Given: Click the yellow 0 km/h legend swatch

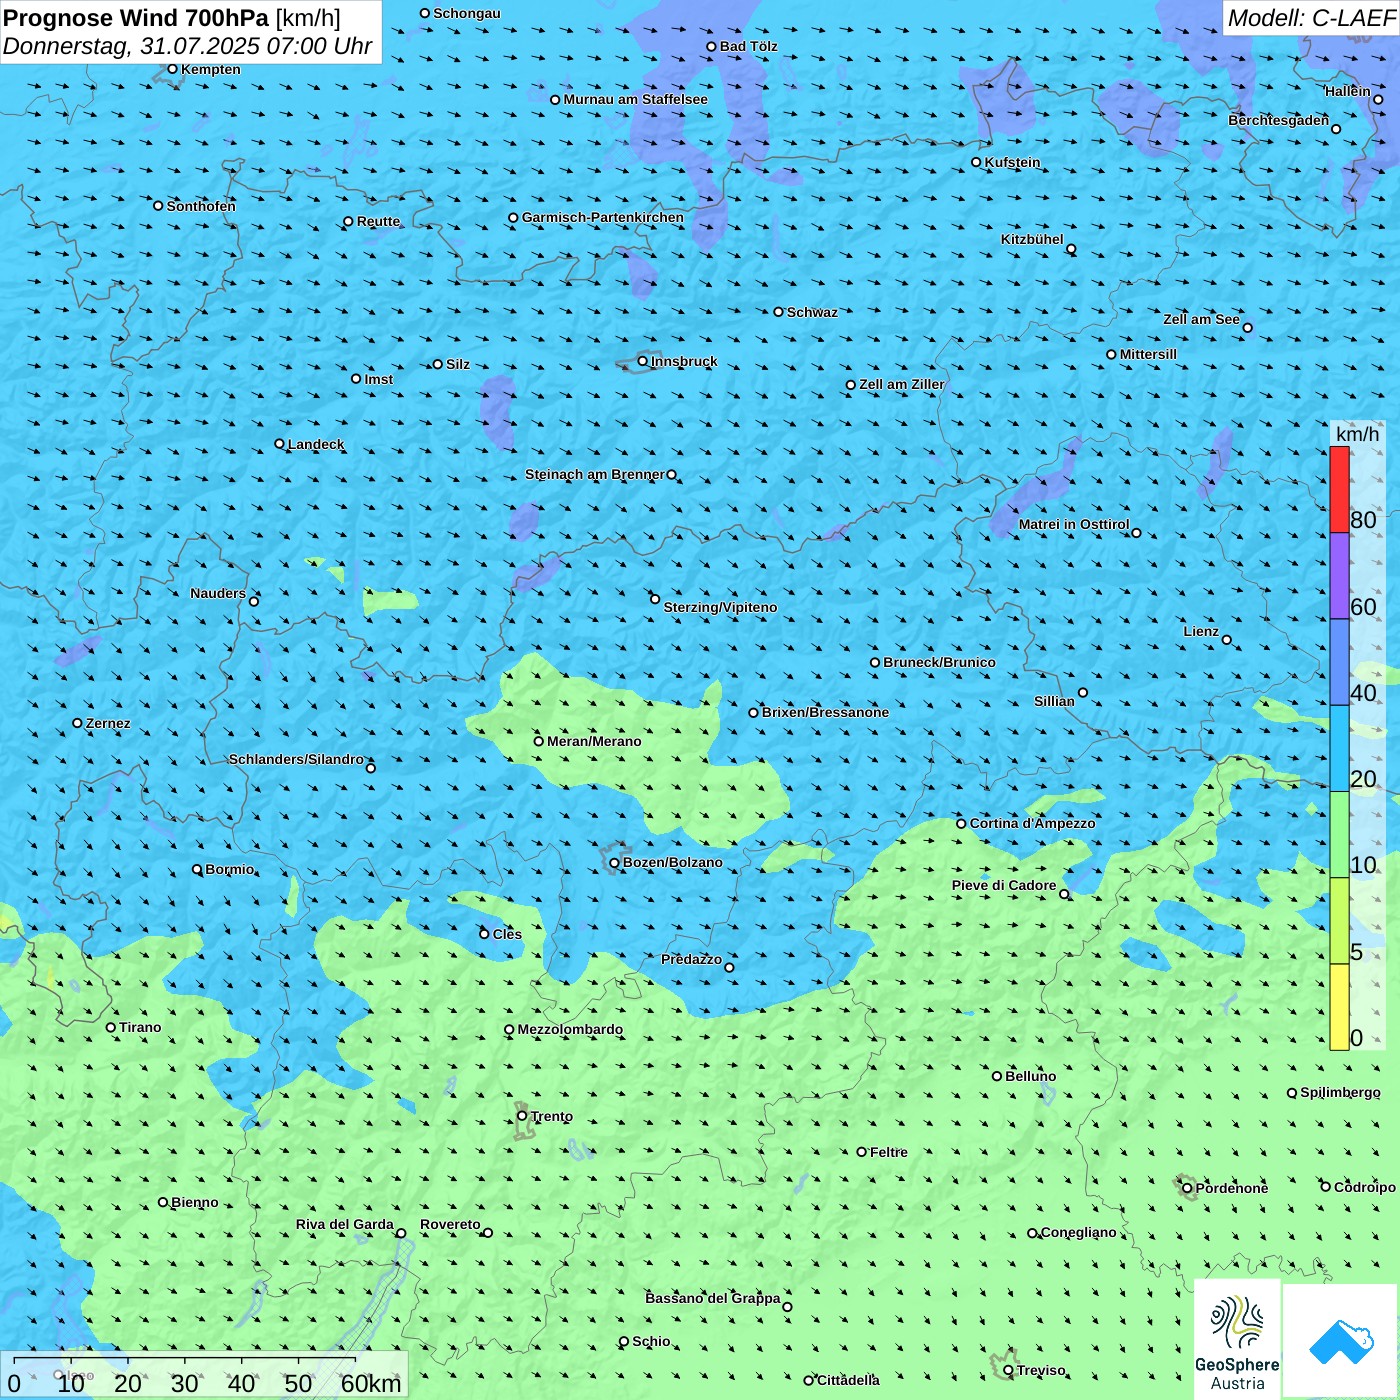Looking at the screenshot, I should pyautogui.click(x=1339, y=1007).
